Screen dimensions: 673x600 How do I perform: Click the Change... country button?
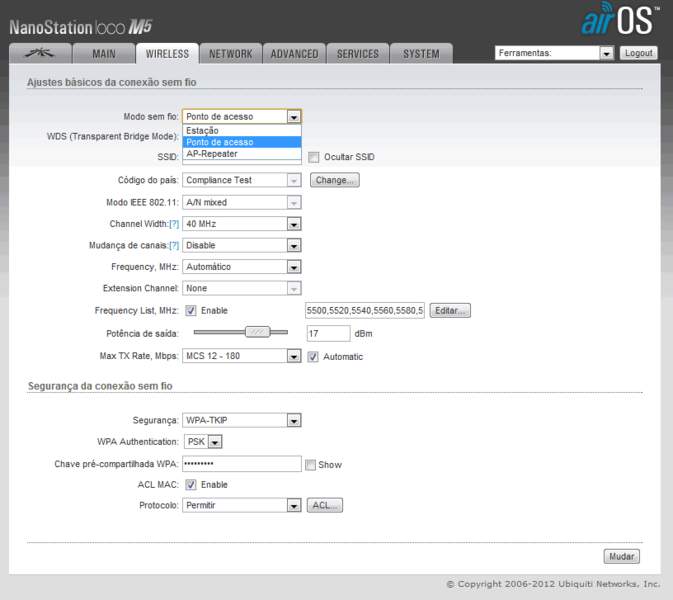click(x=335, y=180)
